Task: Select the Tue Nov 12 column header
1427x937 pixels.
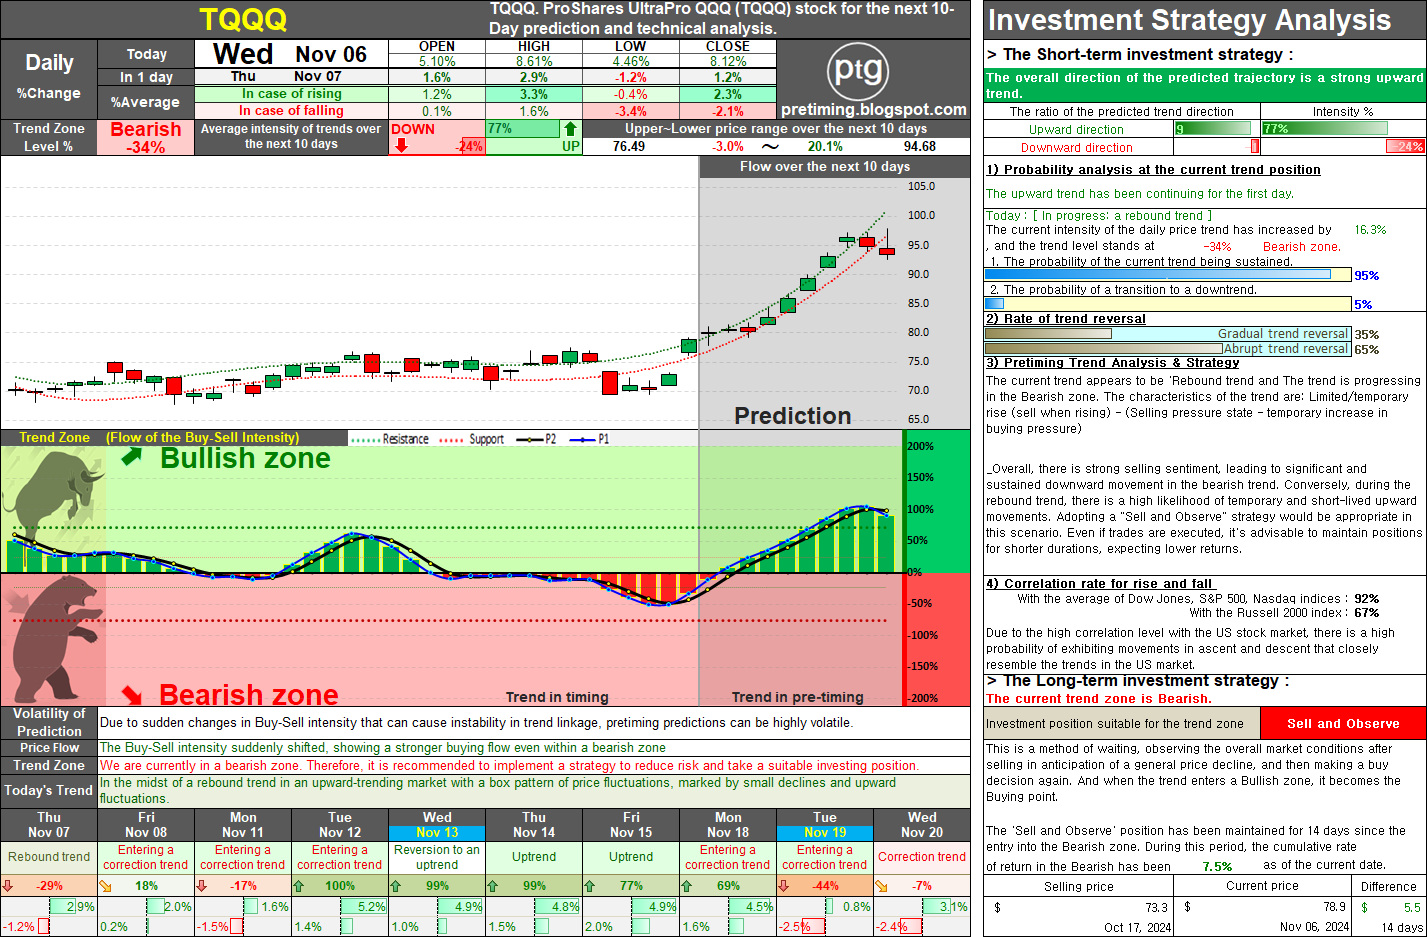Action: pos(340,825)
